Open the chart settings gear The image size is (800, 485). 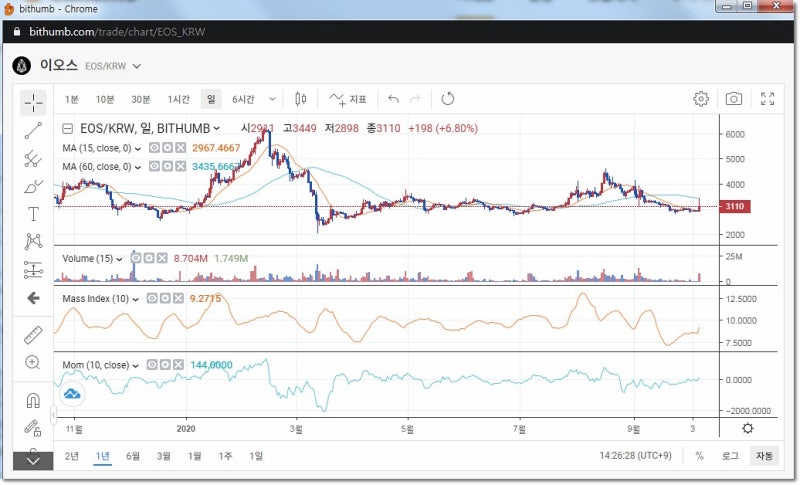(701, 98)
